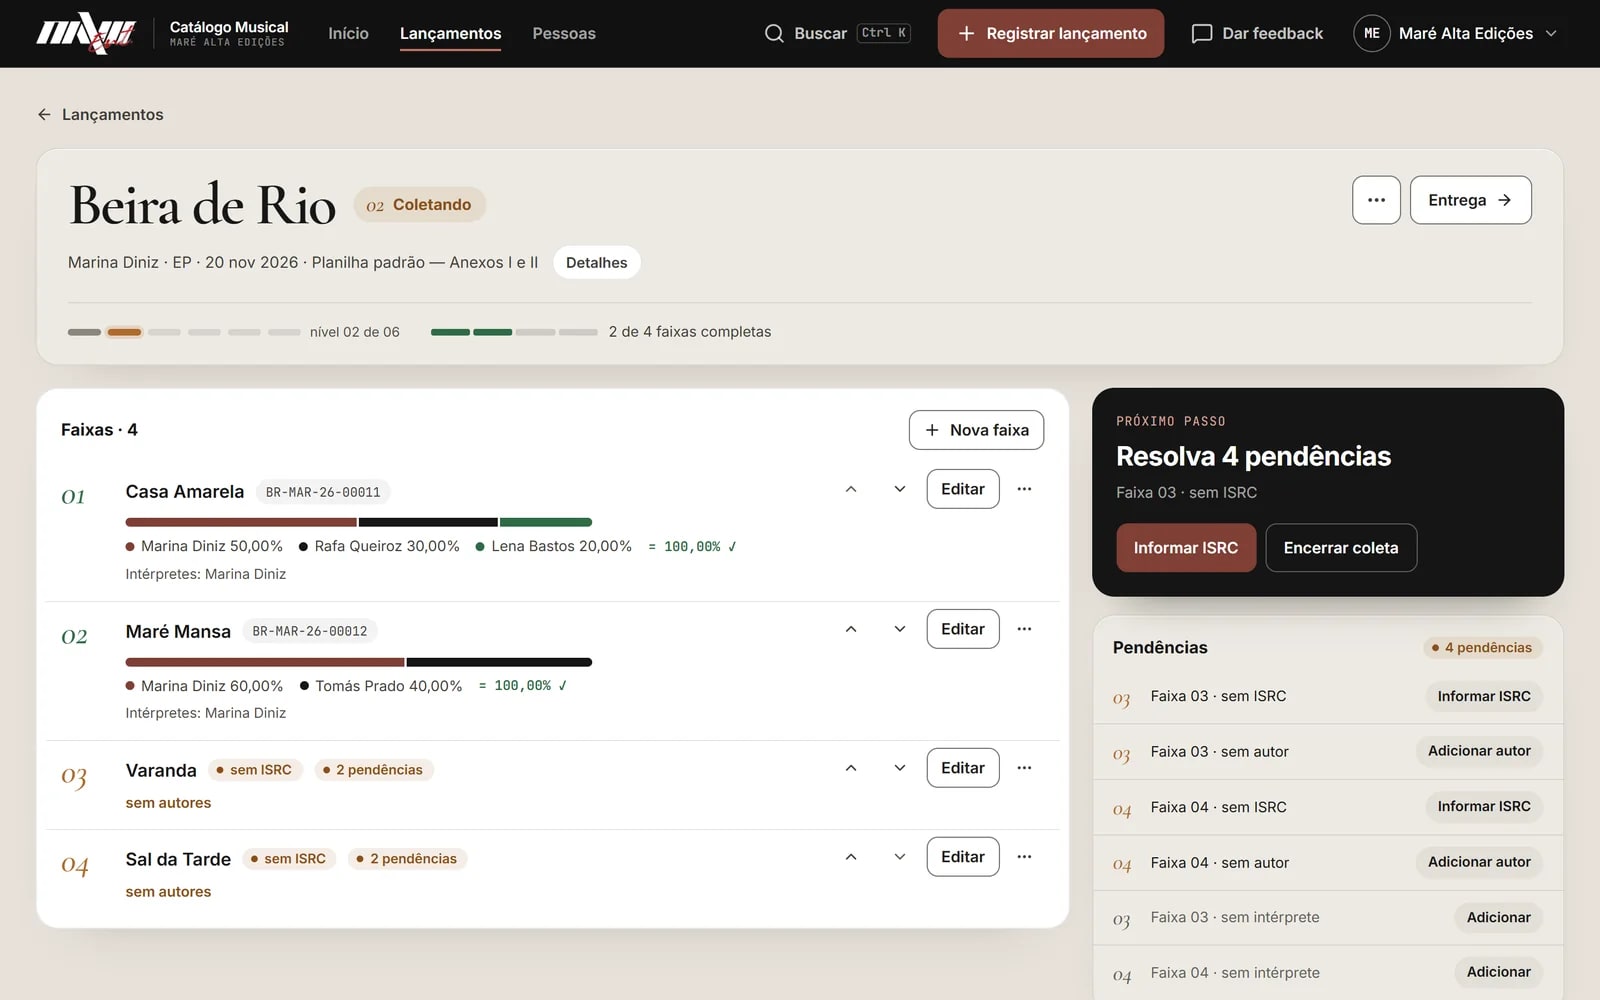Move Maré Mansa track up

coord(851,629)
